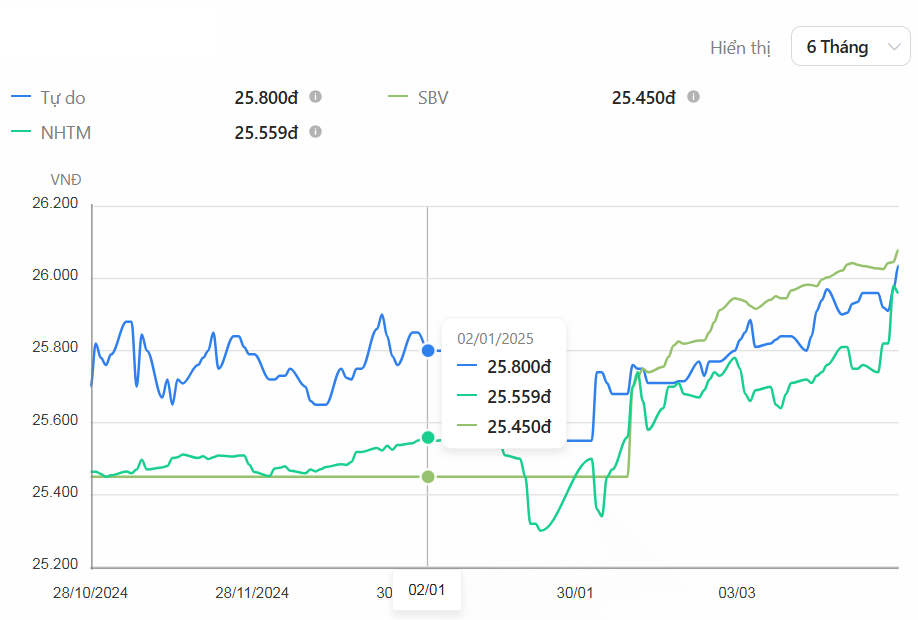Hide the SBV series via legend label
Screen dimensions: 918x620
tap(432, 98)
